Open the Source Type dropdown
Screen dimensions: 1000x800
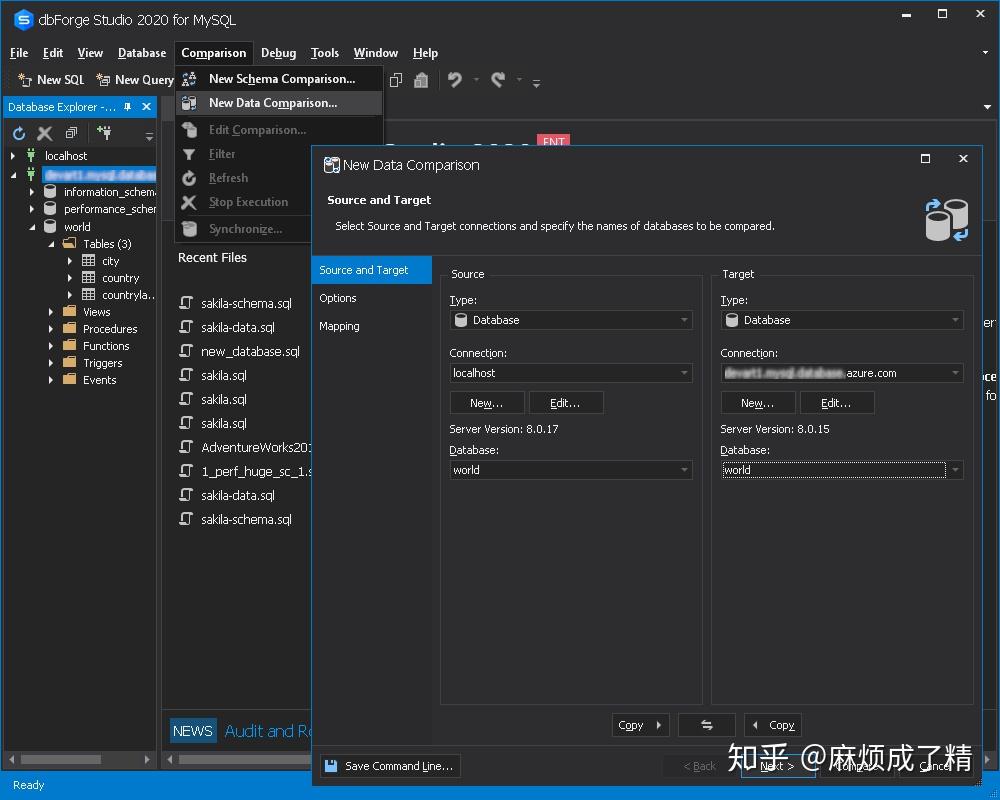(684, 320)
